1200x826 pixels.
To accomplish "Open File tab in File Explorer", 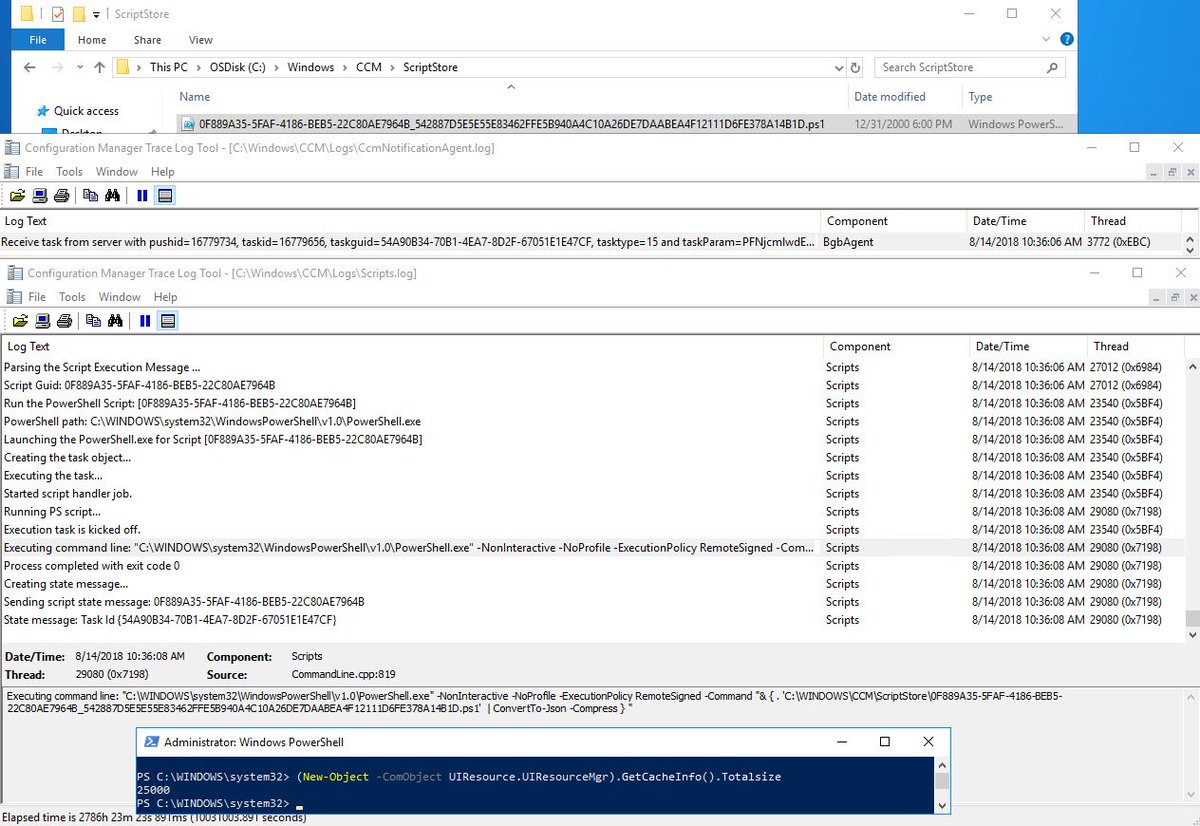I will tap(38, 40).
